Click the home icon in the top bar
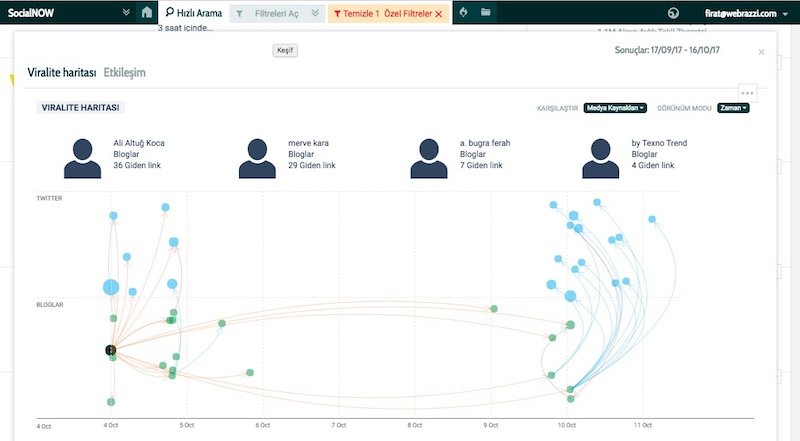 click(x=147, y=13)
